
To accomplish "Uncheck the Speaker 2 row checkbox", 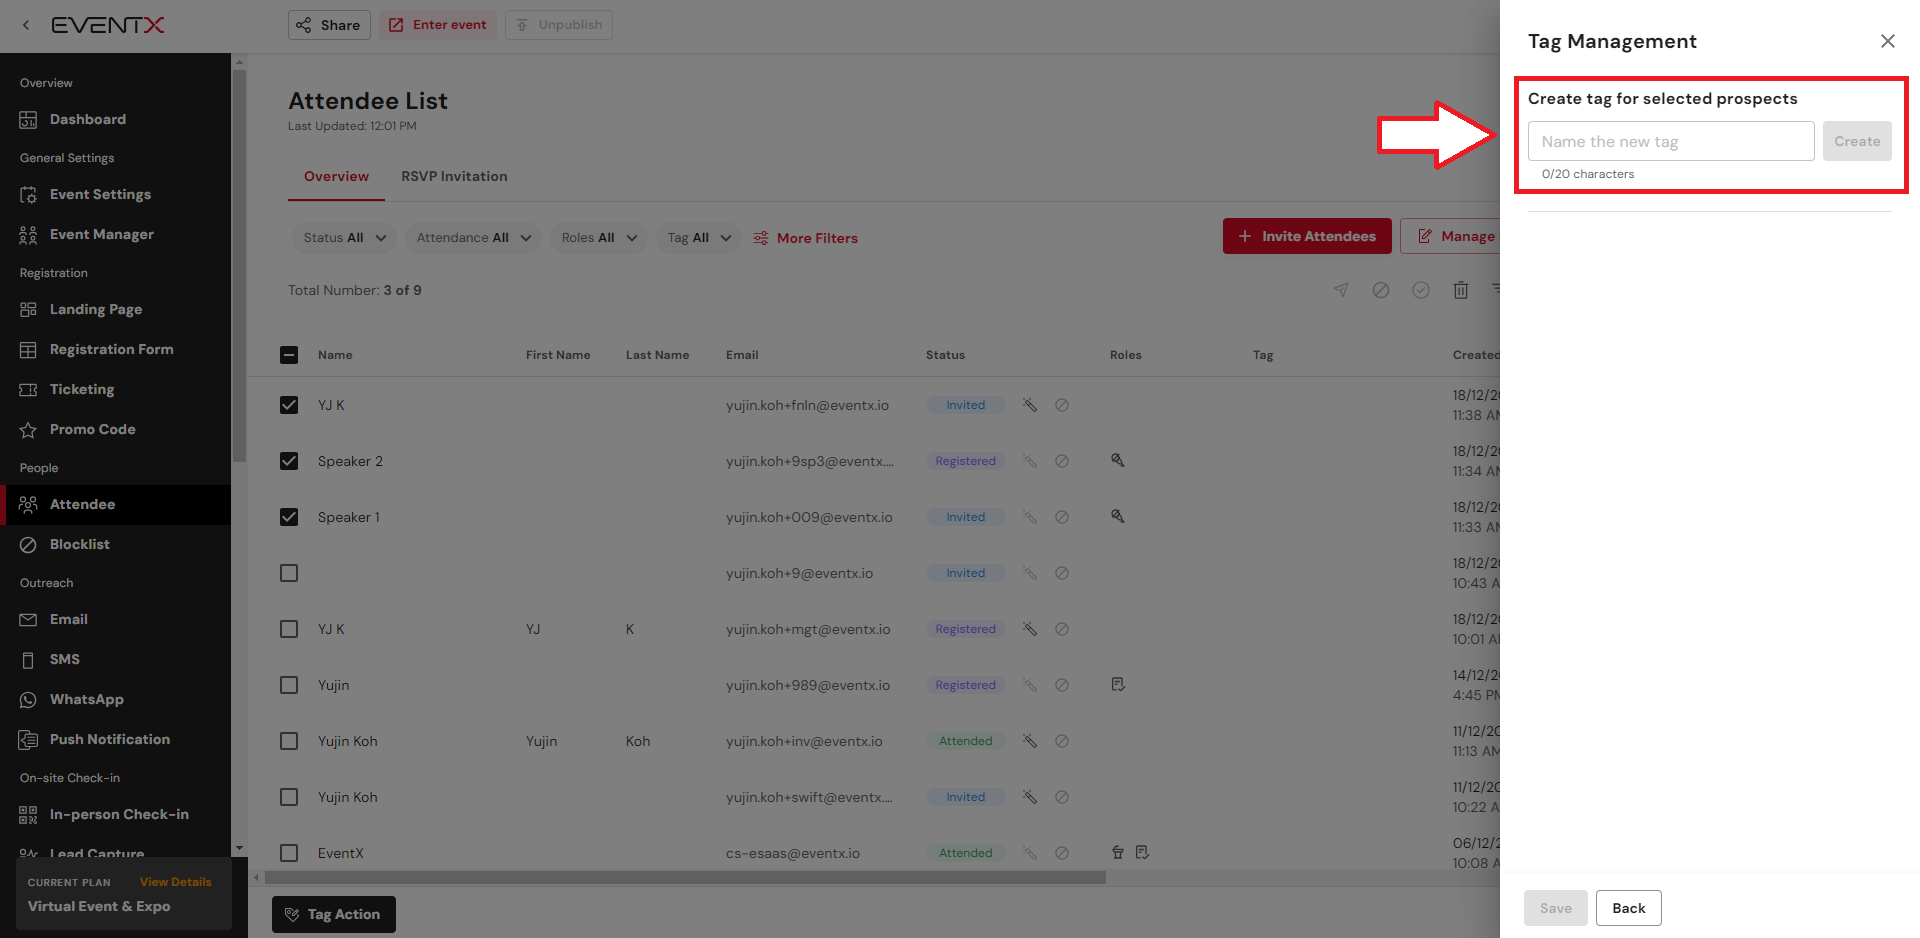I will tap(289, 461).
